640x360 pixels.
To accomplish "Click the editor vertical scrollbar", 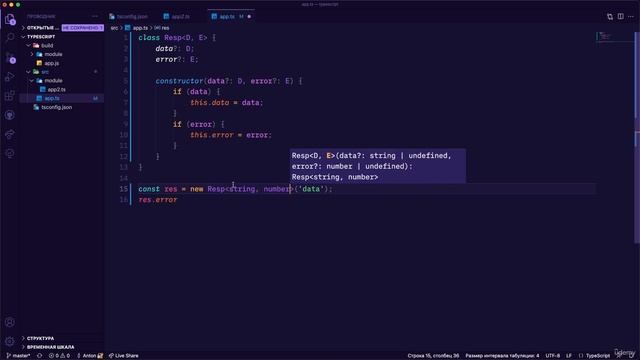I will [x=638, y=139].
